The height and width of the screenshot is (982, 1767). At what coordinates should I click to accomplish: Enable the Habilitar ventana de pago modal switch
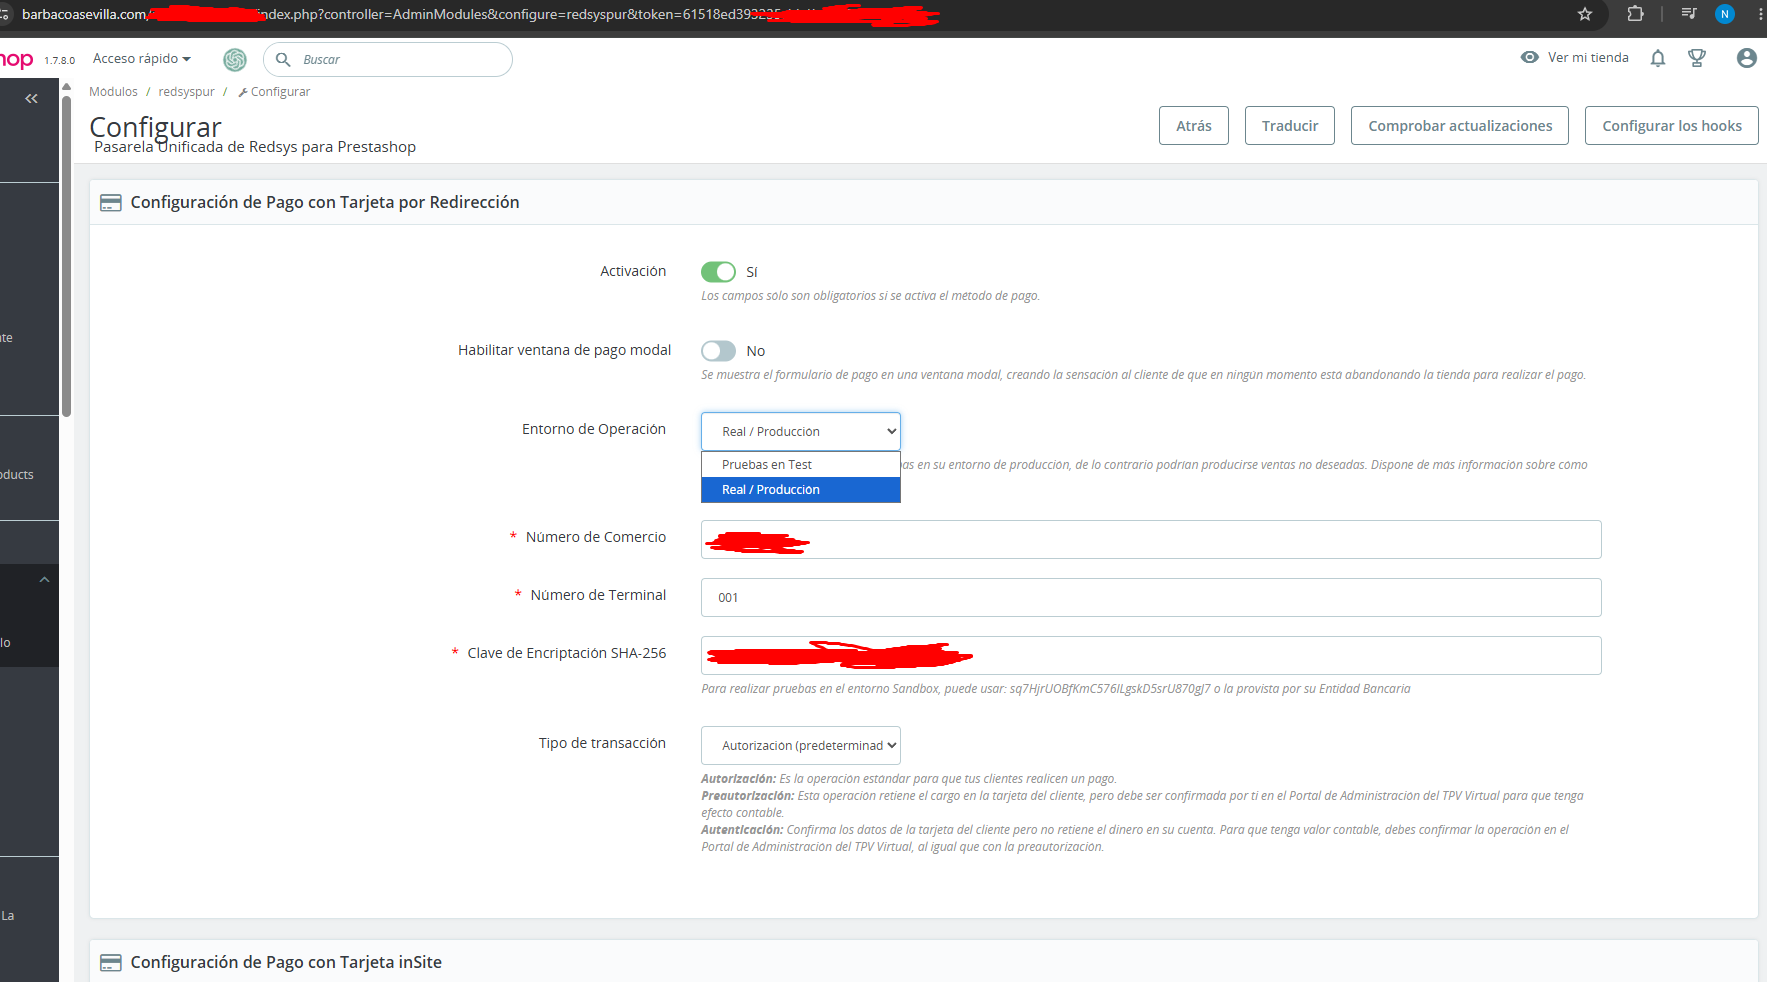(718, 351)
